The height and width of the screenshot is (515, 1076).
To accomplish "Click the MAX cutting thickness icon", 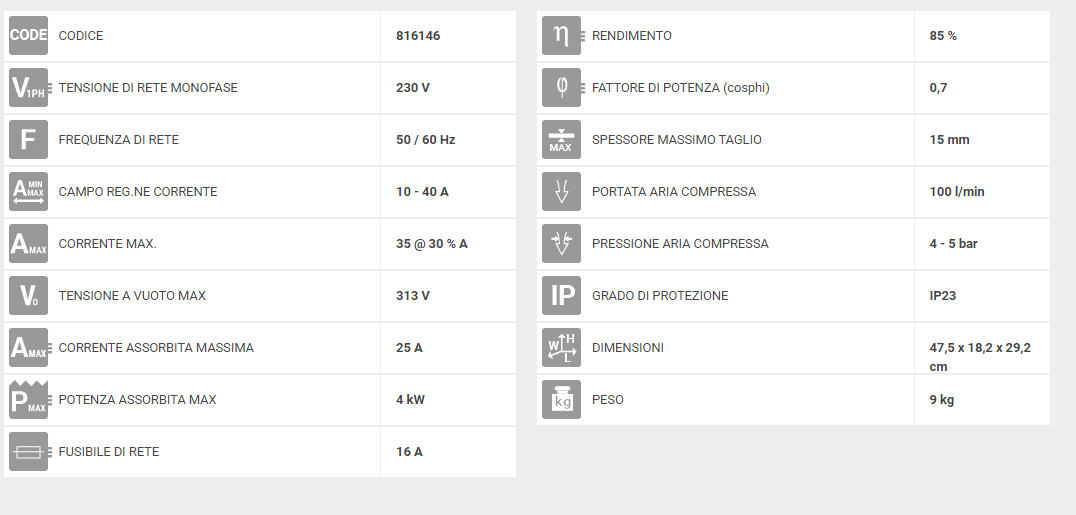I will (561, 139).
